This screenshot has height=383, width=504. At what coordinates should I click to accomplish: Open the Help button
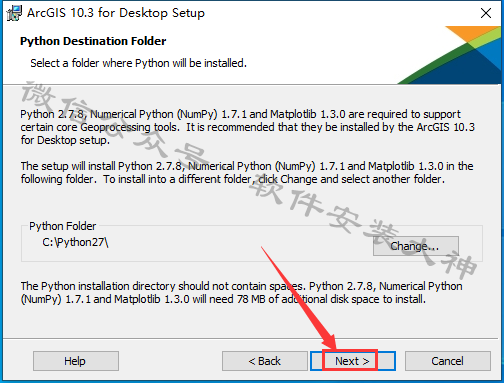(x=76, y=361)
